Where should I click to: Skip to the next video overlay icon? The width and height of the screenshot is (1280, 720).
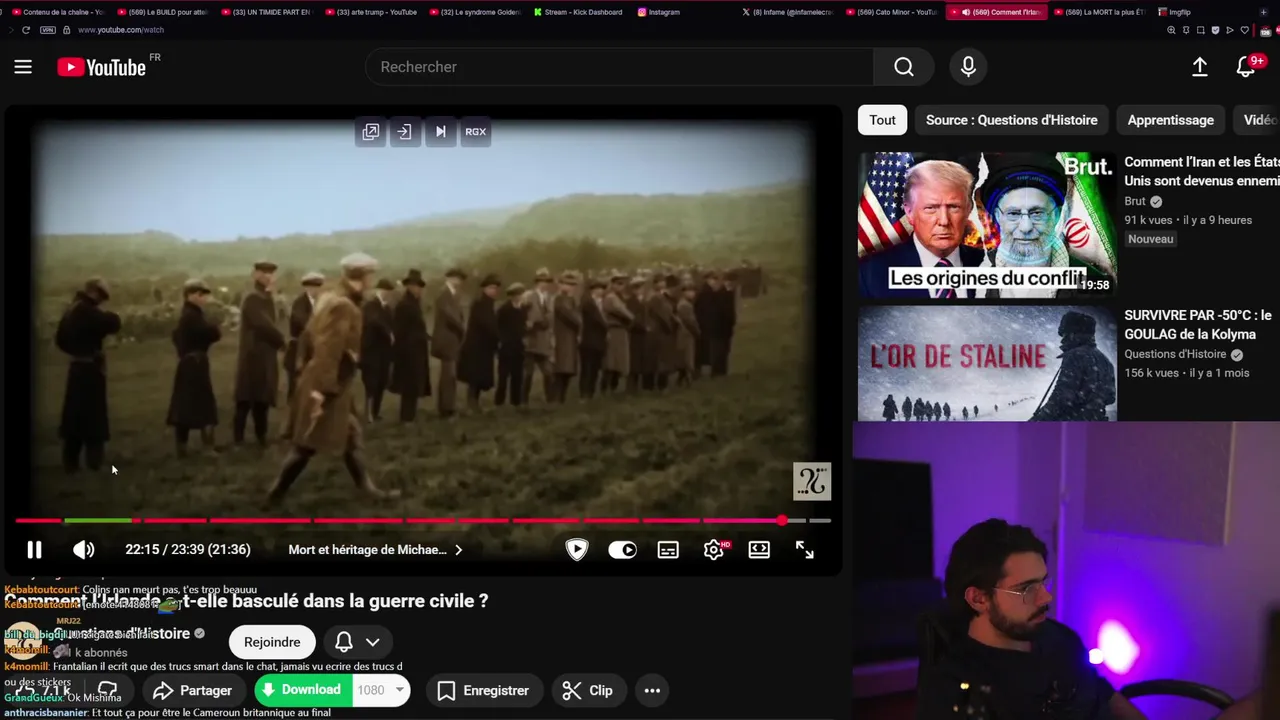click(x=440, y=132)
